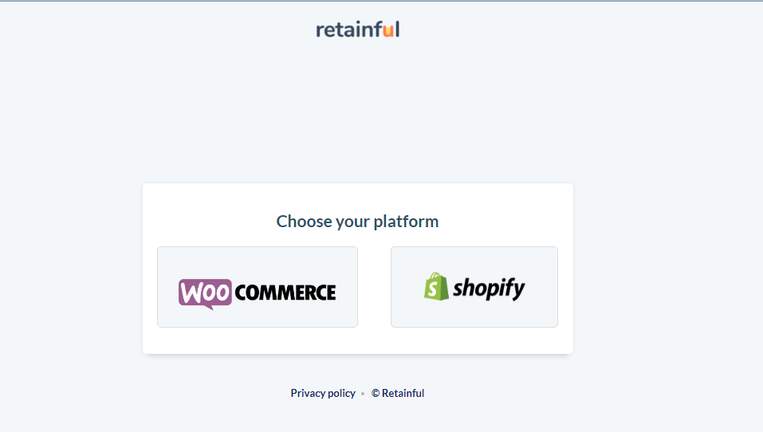Viewport: 763px width, 432px height.
Task: Click the white "Woo" lettering in bubble
Action: click(x=205, y=292)
